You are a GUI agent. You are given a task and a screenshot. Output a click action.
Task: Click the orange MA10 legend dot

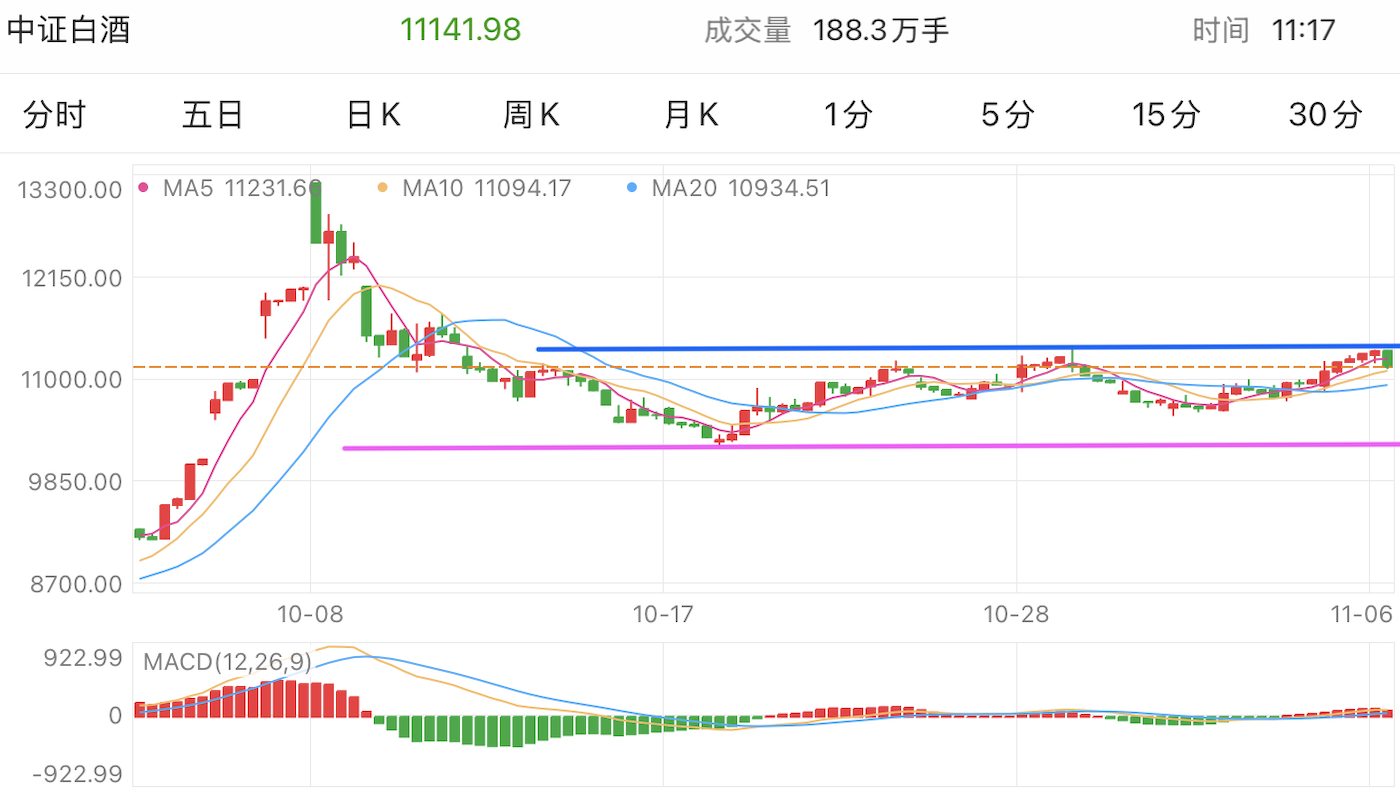[x=382, y=187]
